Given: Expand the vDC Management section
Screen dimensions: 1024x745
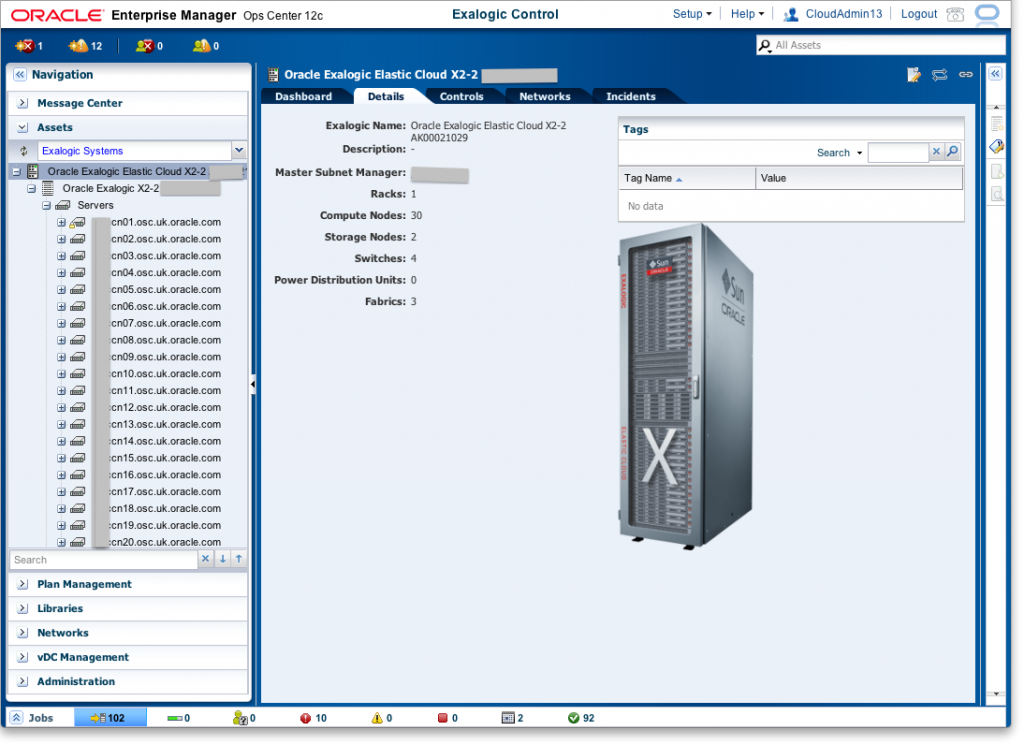Looking at the screenshot, I should coord(23,658).
